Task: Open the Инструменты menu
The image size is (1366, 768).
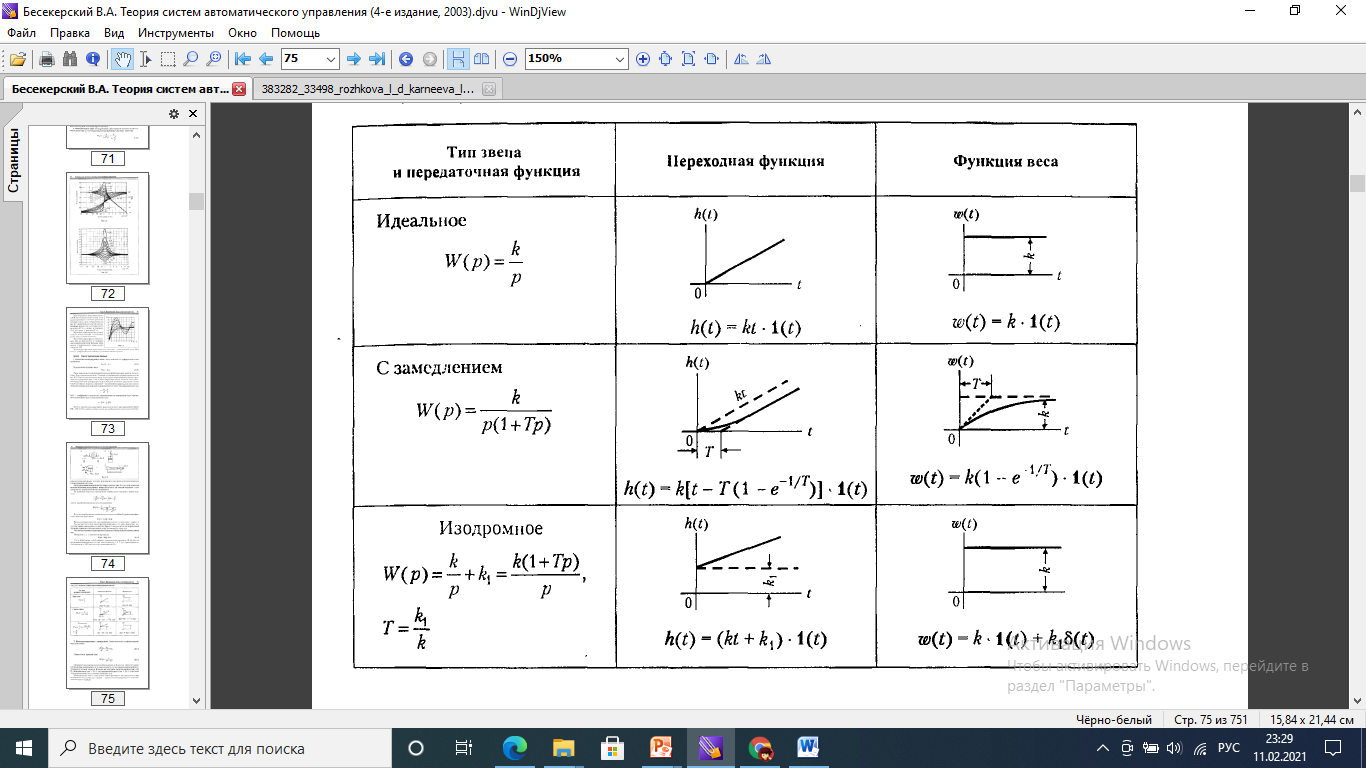Action: point(176,33)
